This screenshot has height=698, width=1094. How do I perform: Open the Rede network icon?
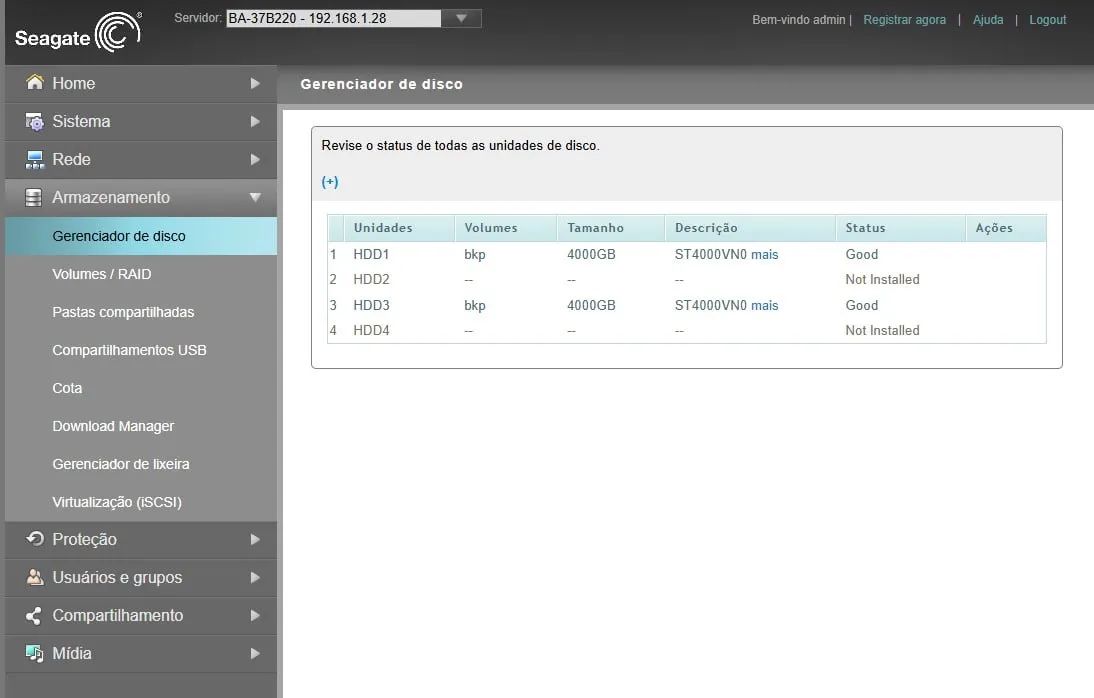pyautogui.click(x=34, y=159)
